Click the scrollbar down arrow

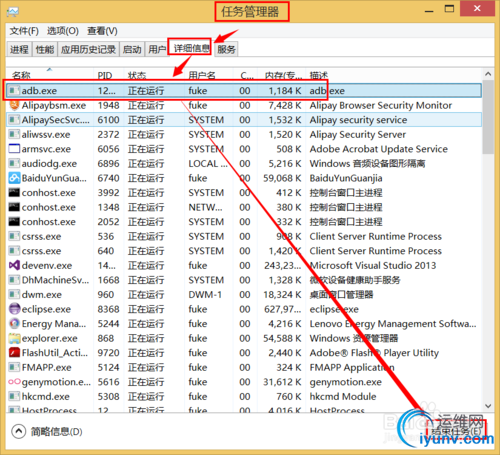coord(488,406)
